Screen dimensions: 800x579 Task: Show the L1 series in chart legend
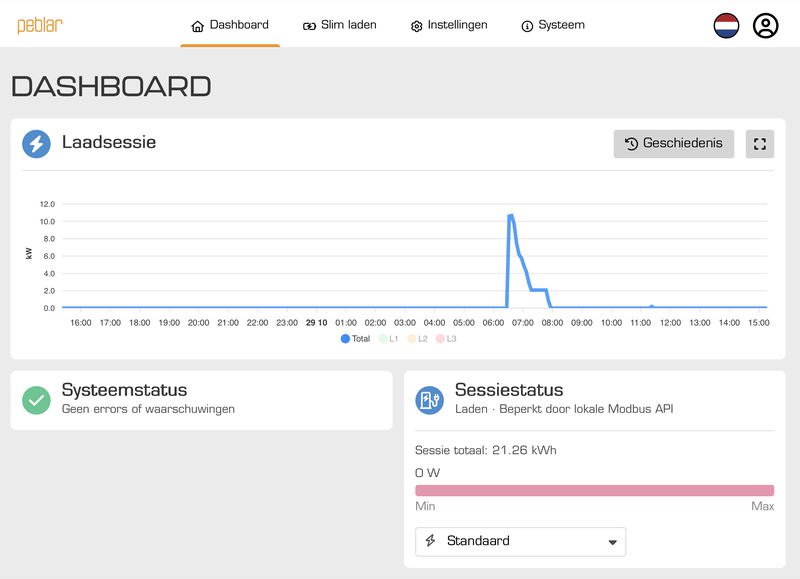pyautogui.click(x=388, y=339)
